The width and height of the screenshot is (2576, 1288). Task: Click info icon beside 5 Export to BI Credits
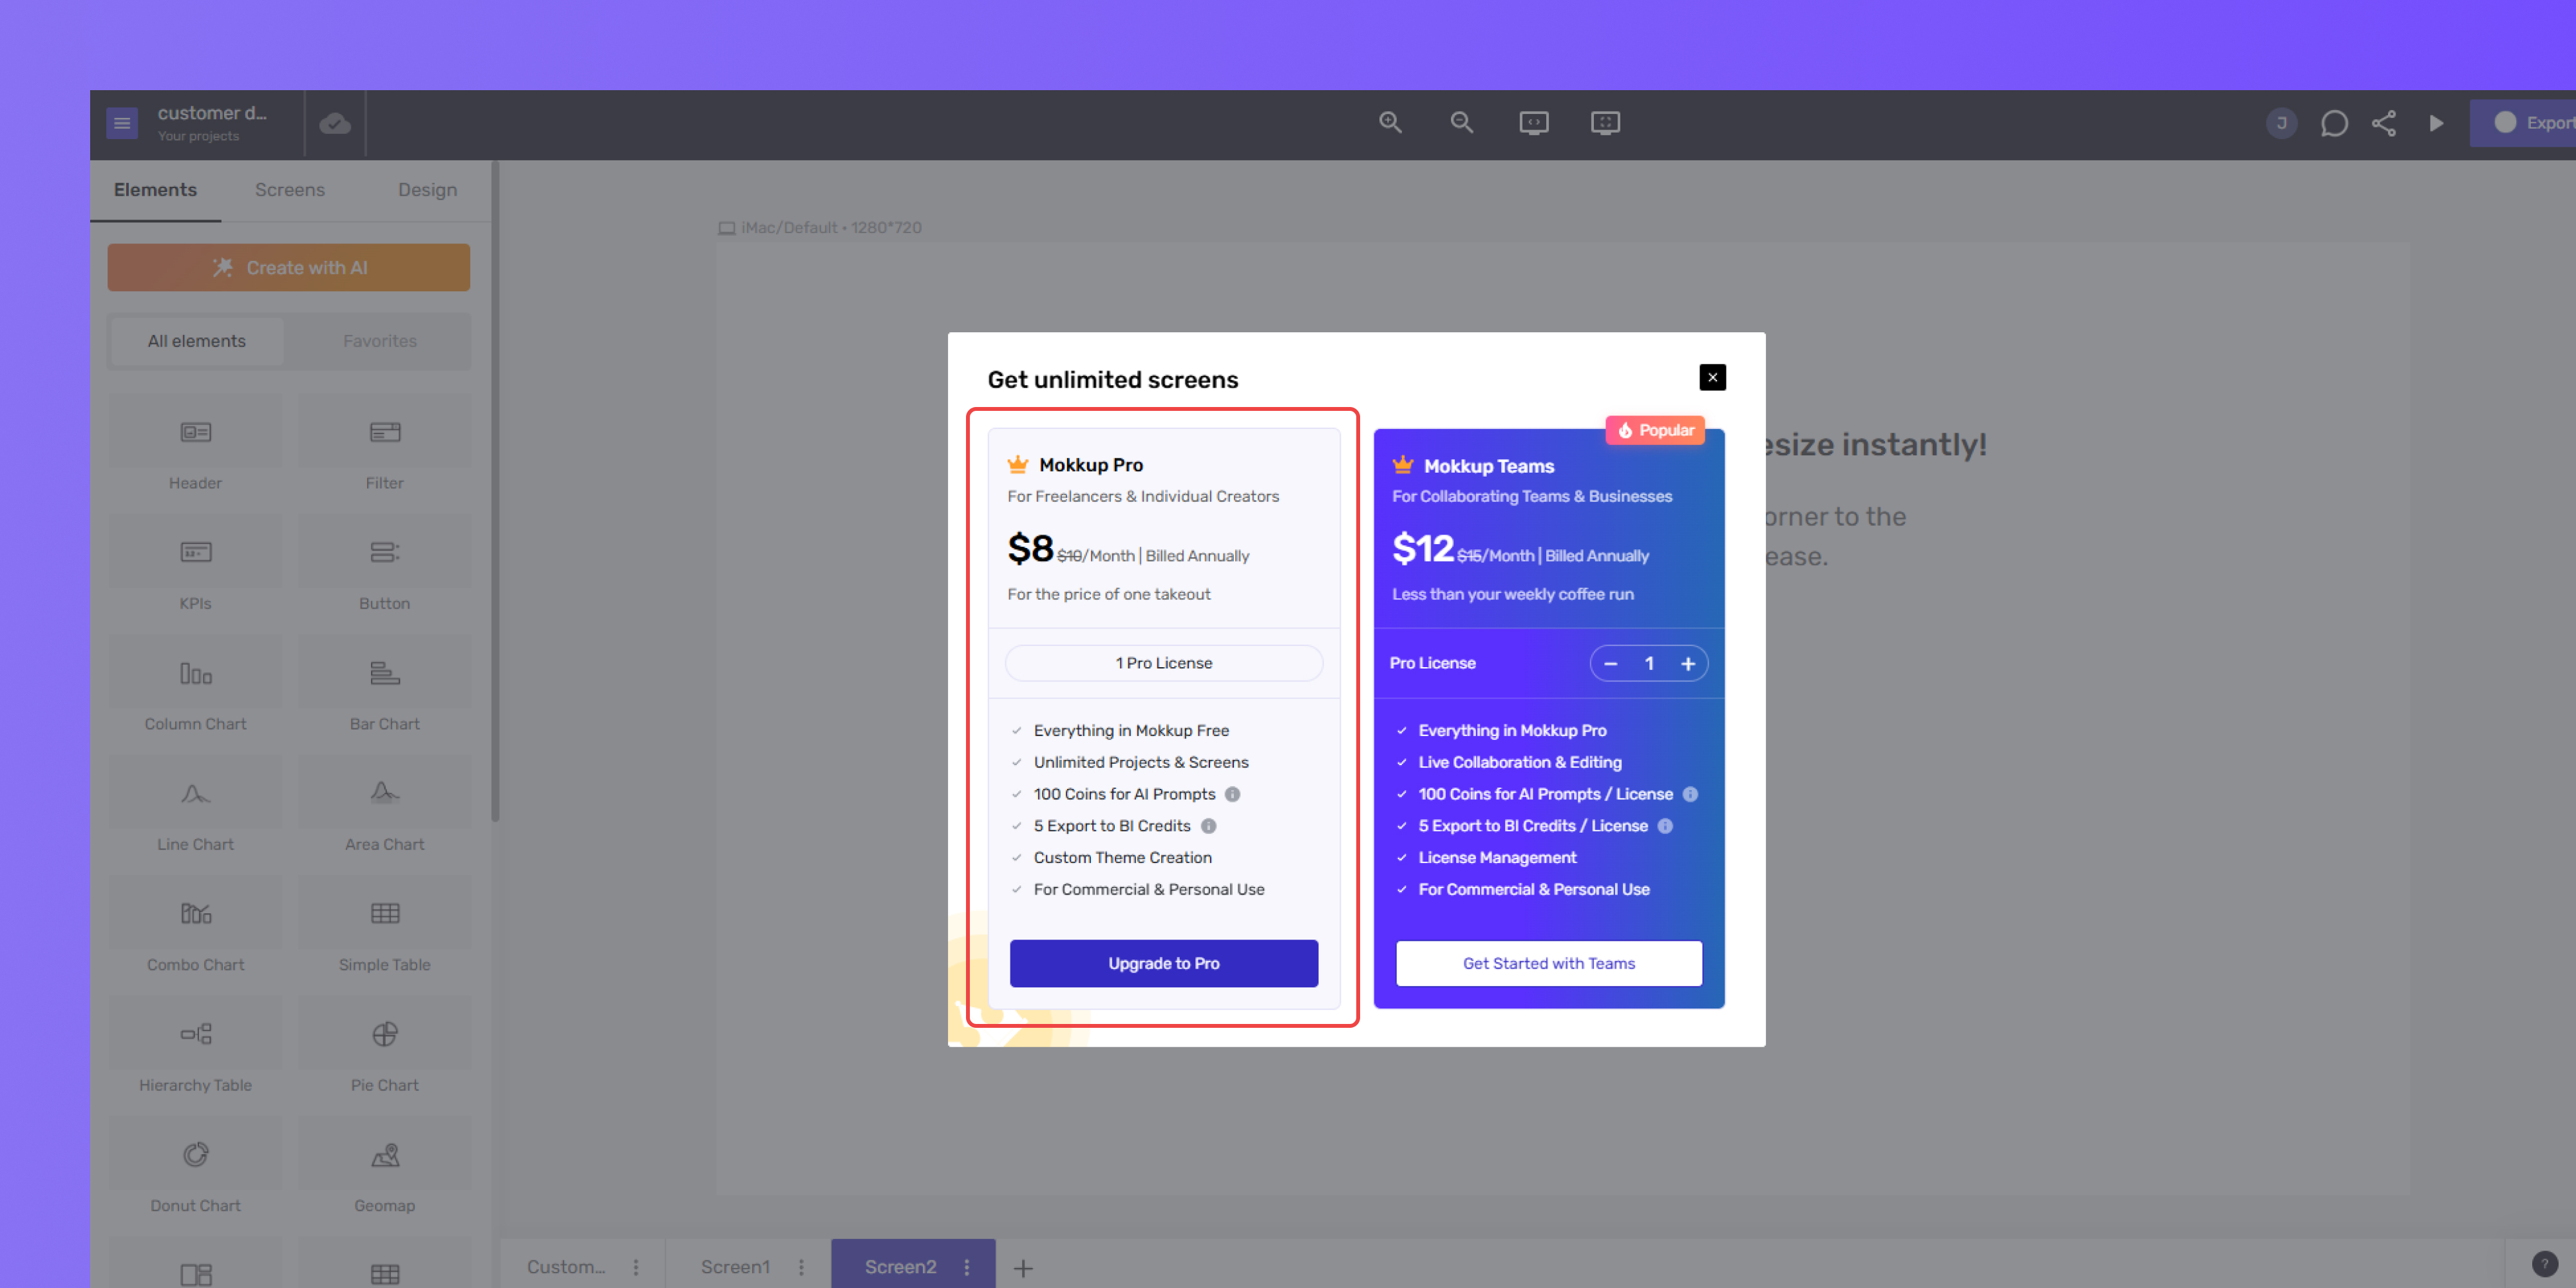point(1208,826)
